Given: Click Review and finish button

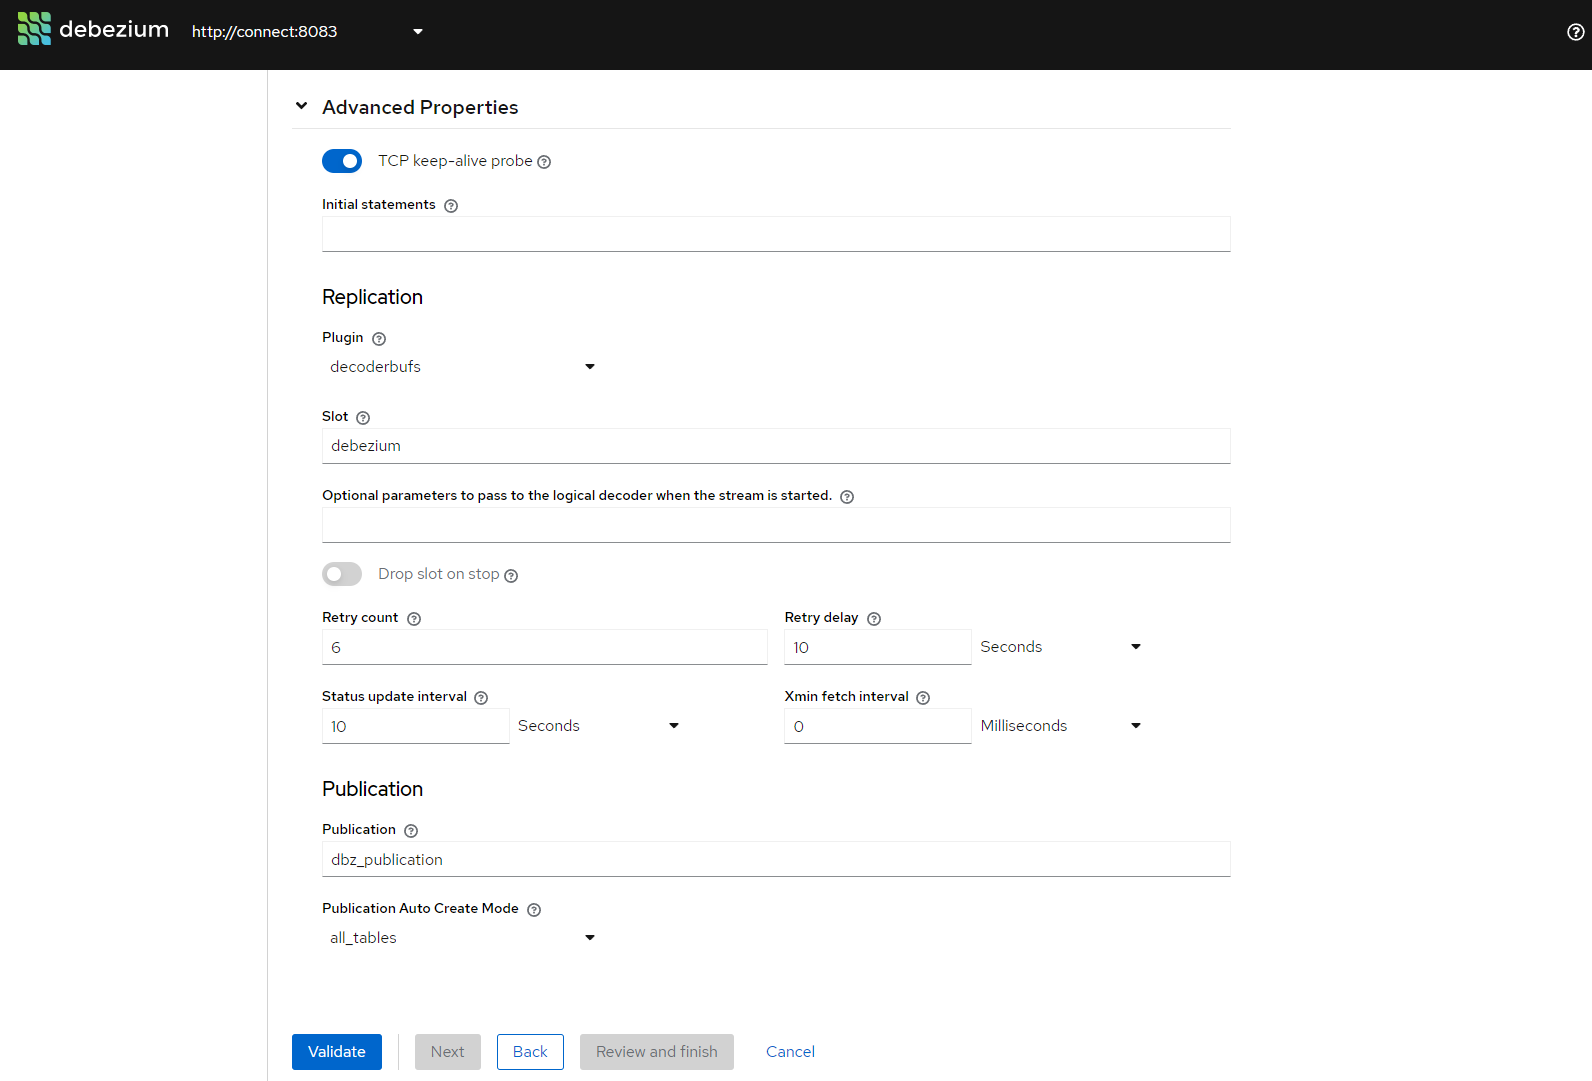Looking at the screenshot, I should point(657,1052).
